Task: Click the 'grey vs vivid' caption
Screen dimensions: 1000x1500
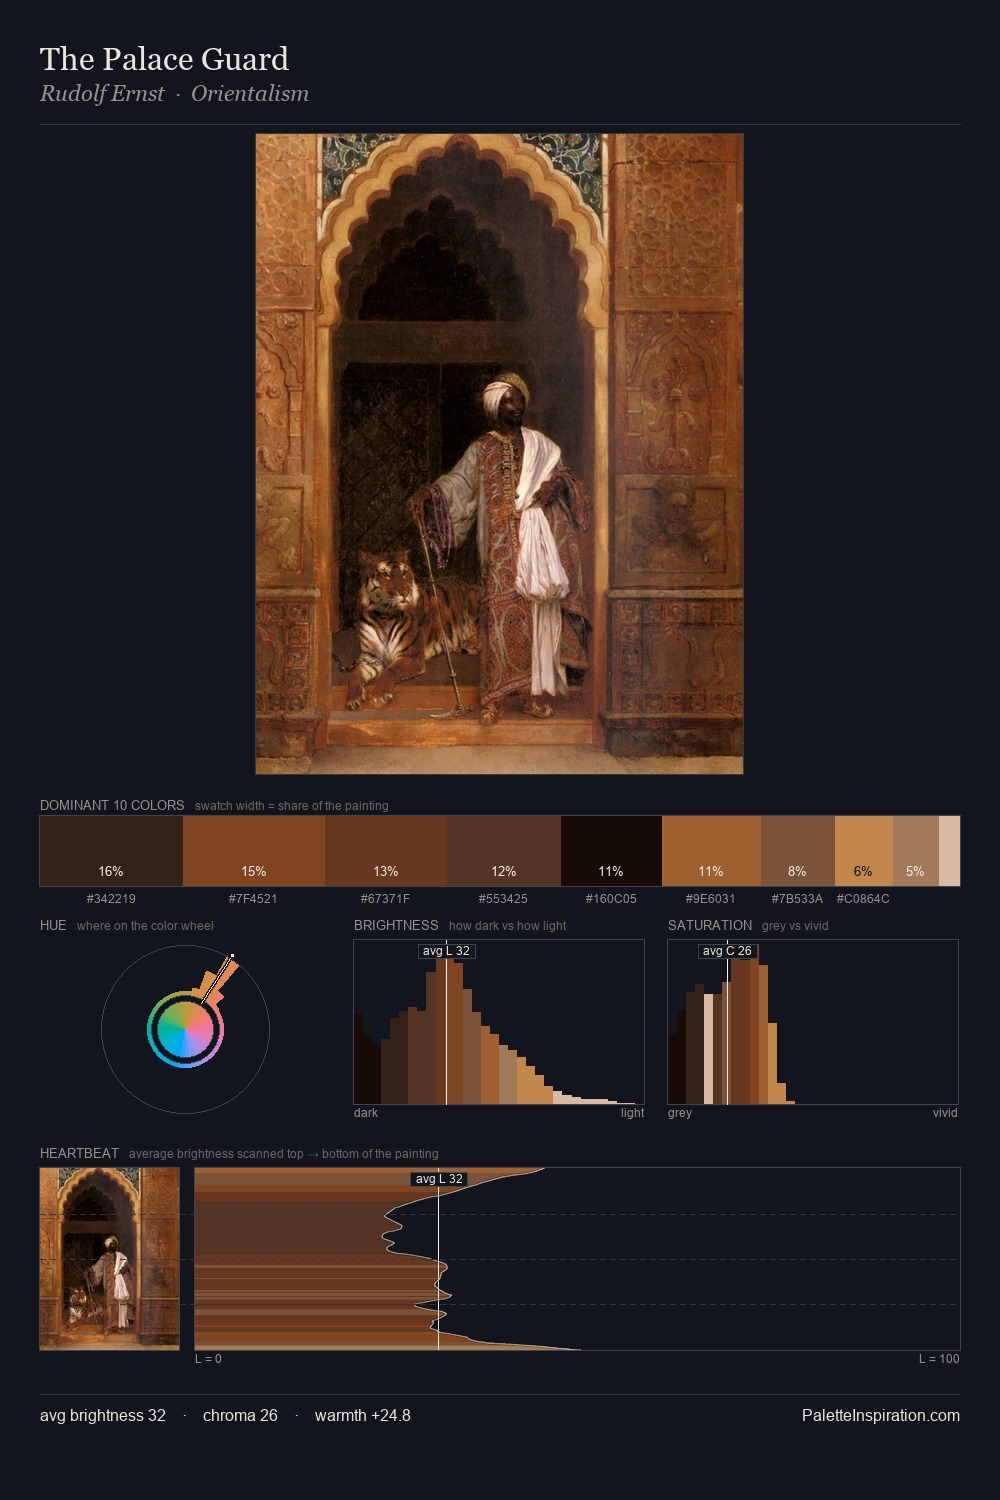Action: [795, 925]
